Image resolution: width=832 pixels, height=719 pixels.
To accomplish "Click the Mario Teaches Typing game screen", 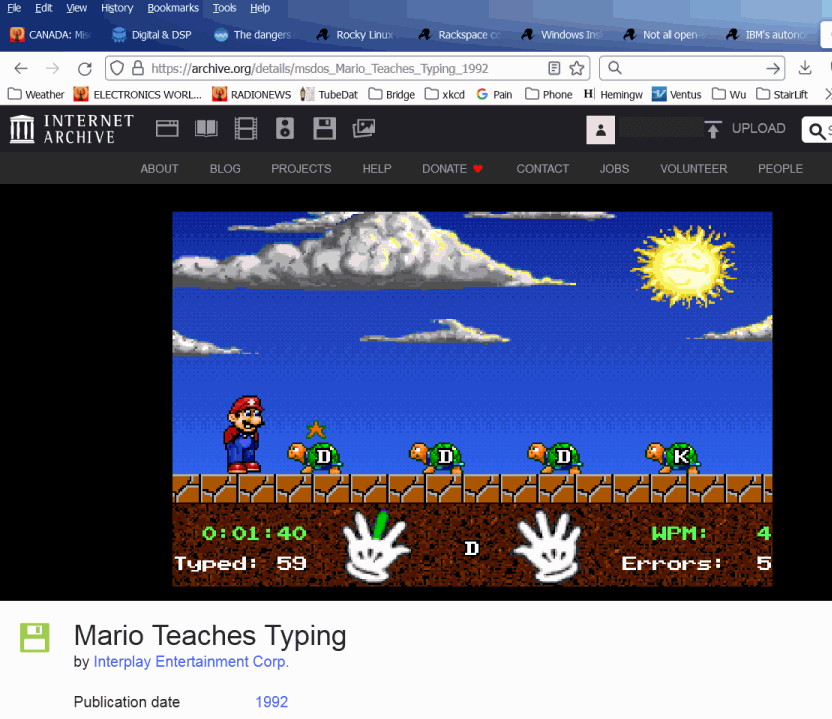I will click(x=472, y=399).
